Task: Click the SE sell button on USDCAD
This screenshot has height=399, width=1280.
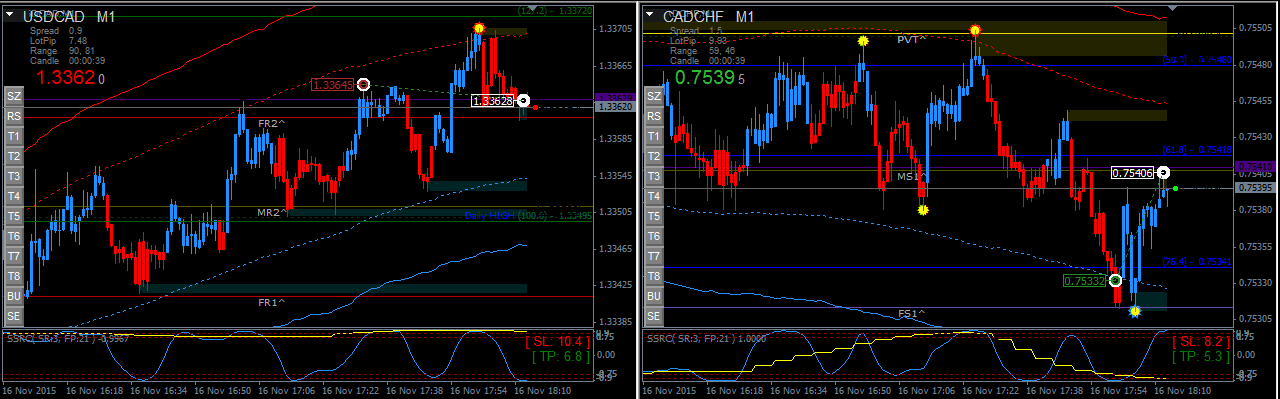Action: click(x=14, y=316)
